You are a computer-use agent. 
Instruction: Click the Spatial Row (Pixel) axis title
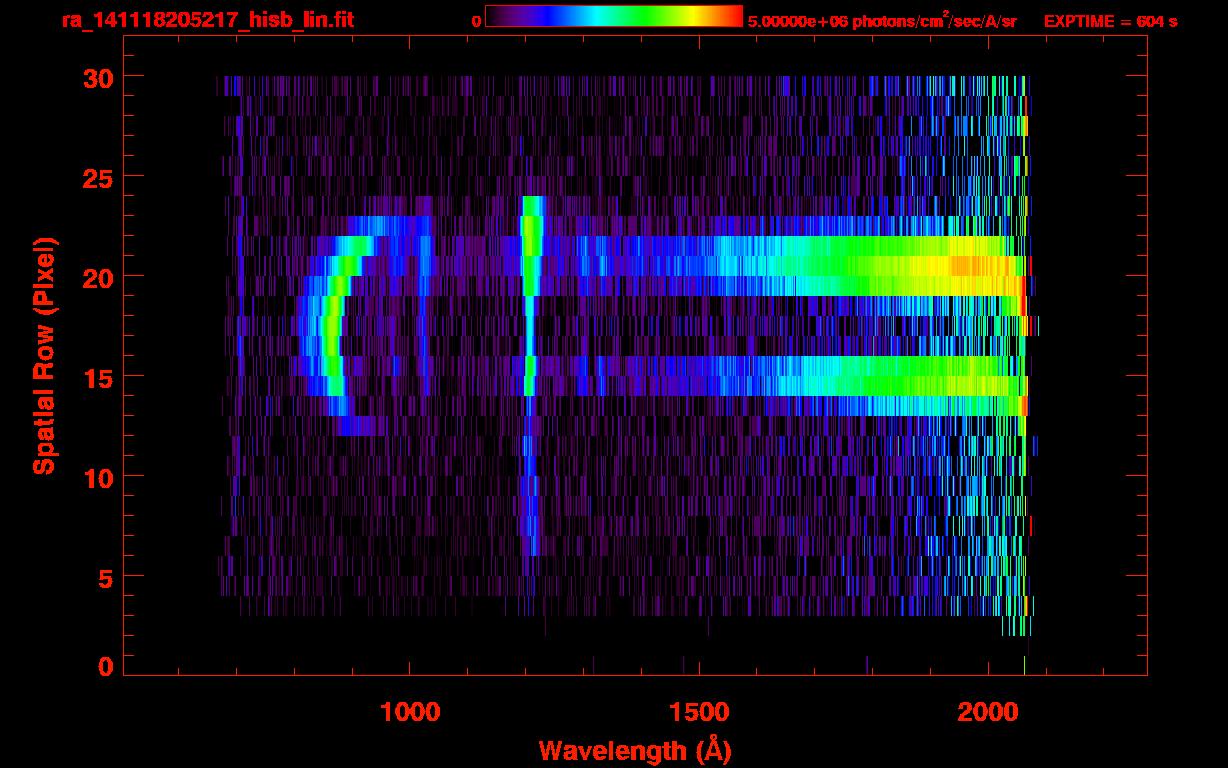[44, 355]
